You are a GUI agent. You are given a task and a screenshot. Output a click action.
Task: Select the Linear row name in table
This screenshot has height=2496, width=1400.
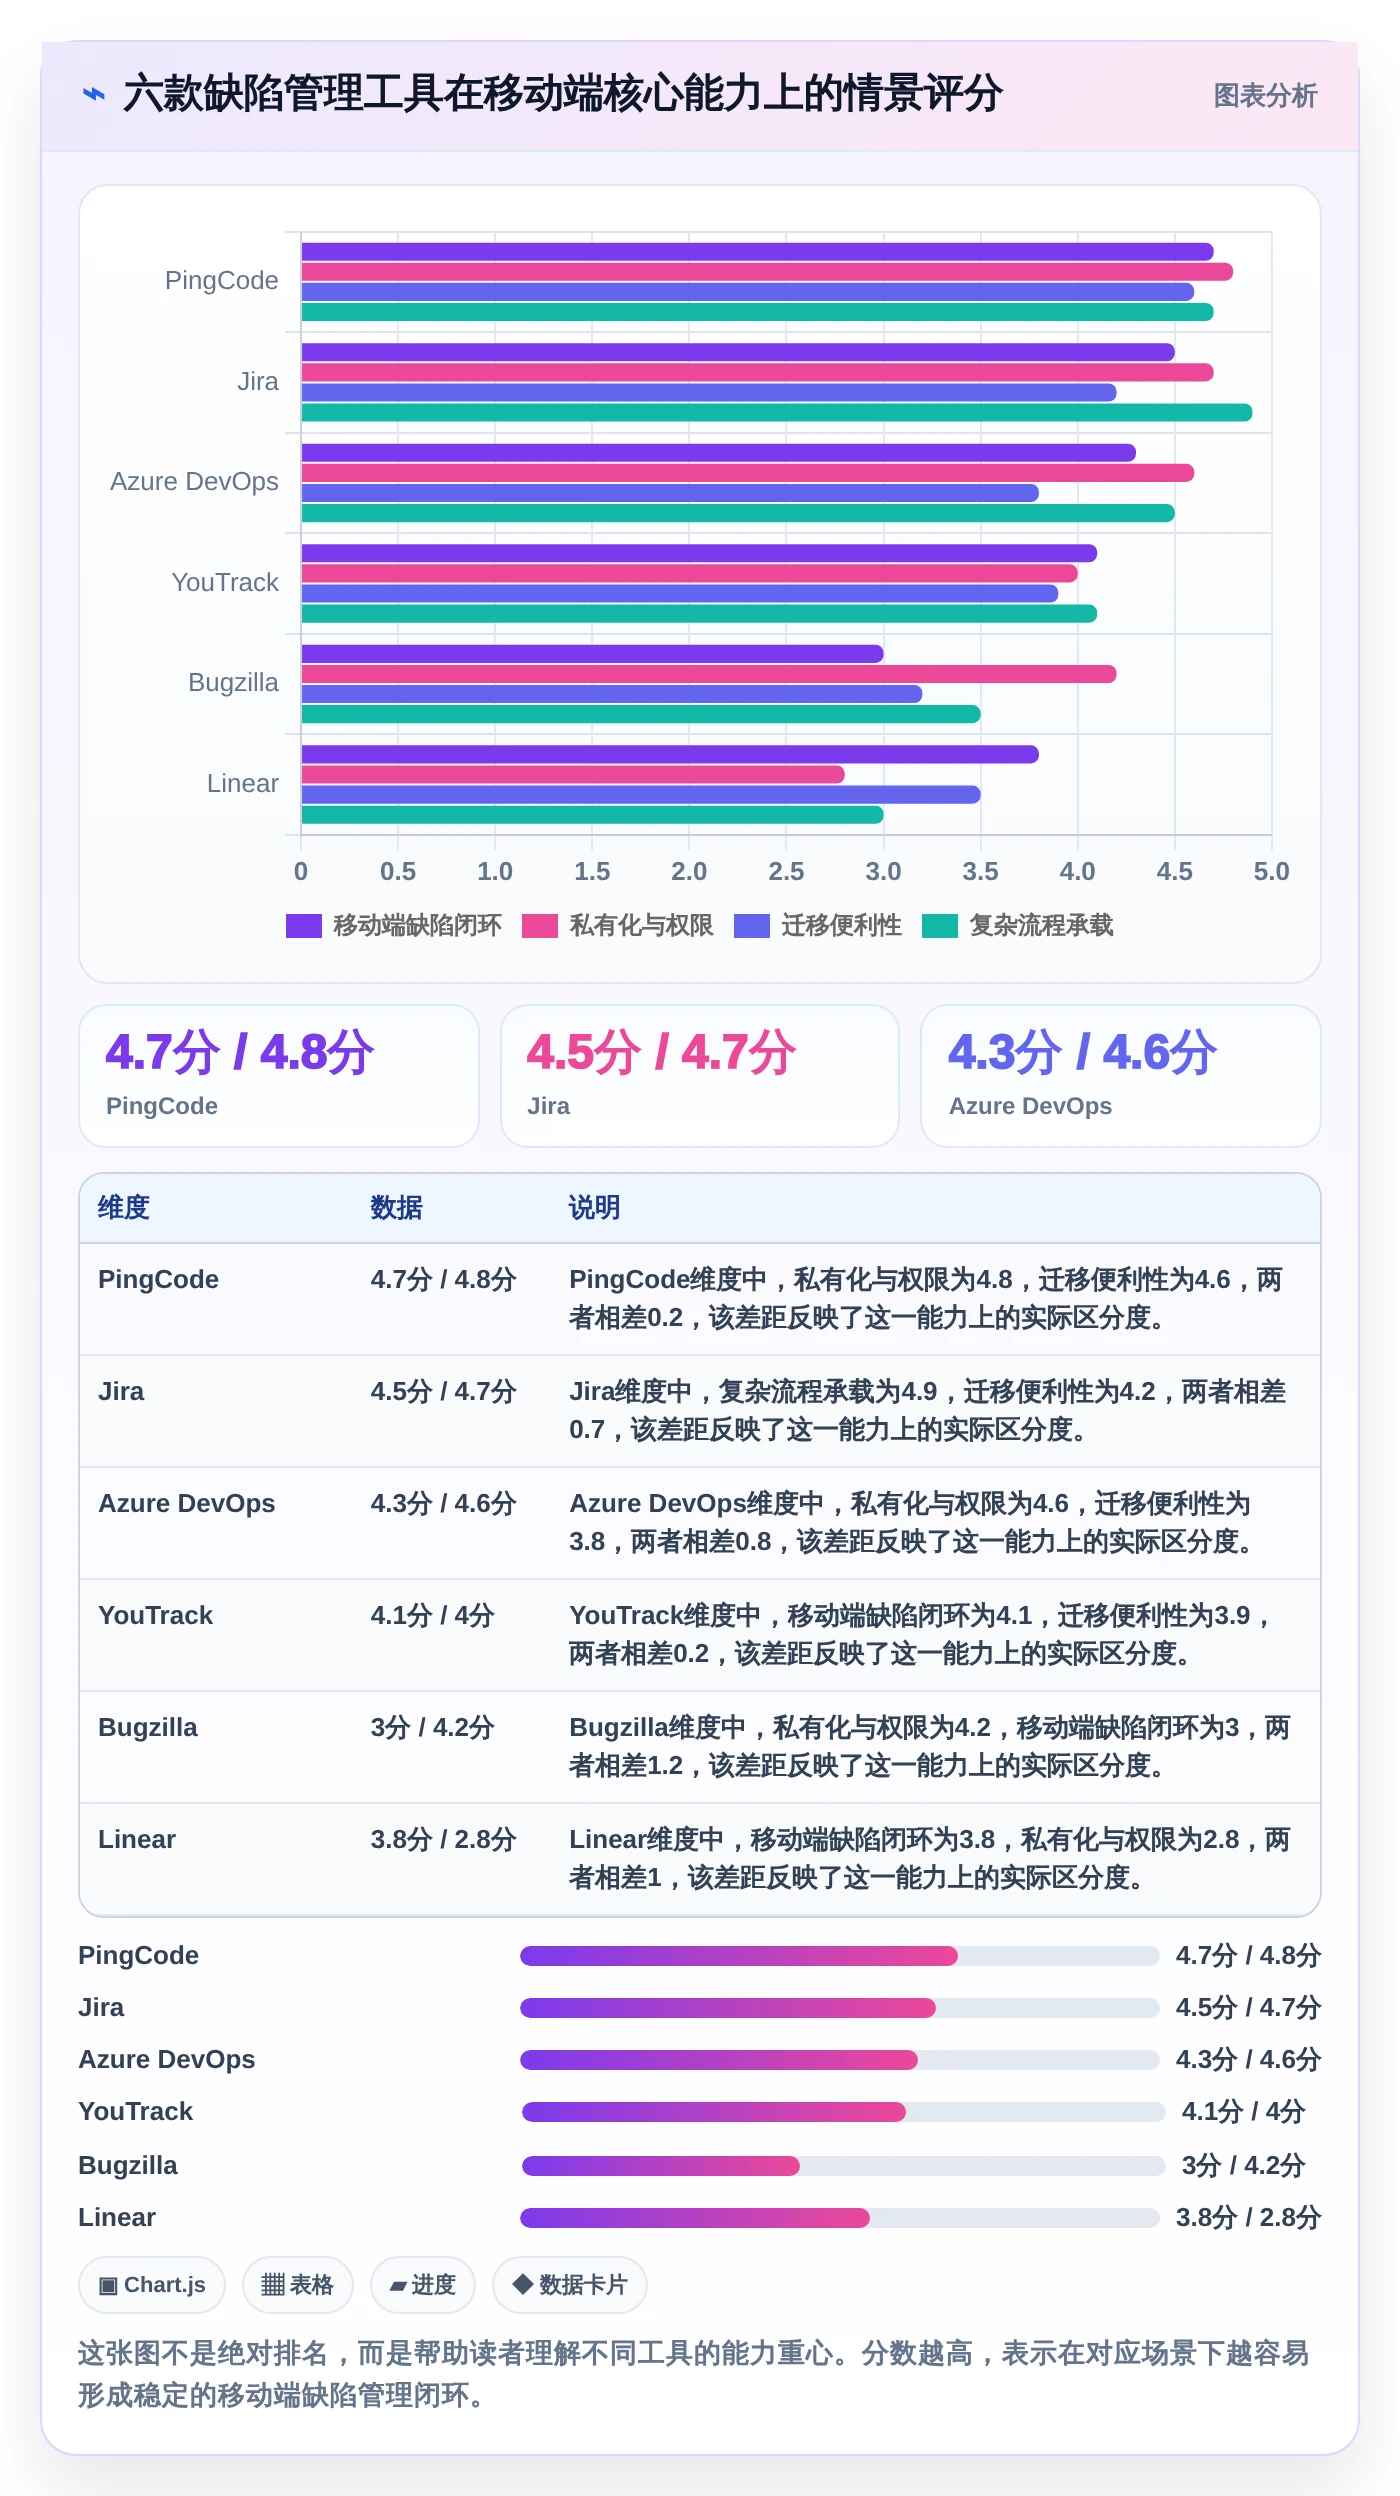(137, 1840)
